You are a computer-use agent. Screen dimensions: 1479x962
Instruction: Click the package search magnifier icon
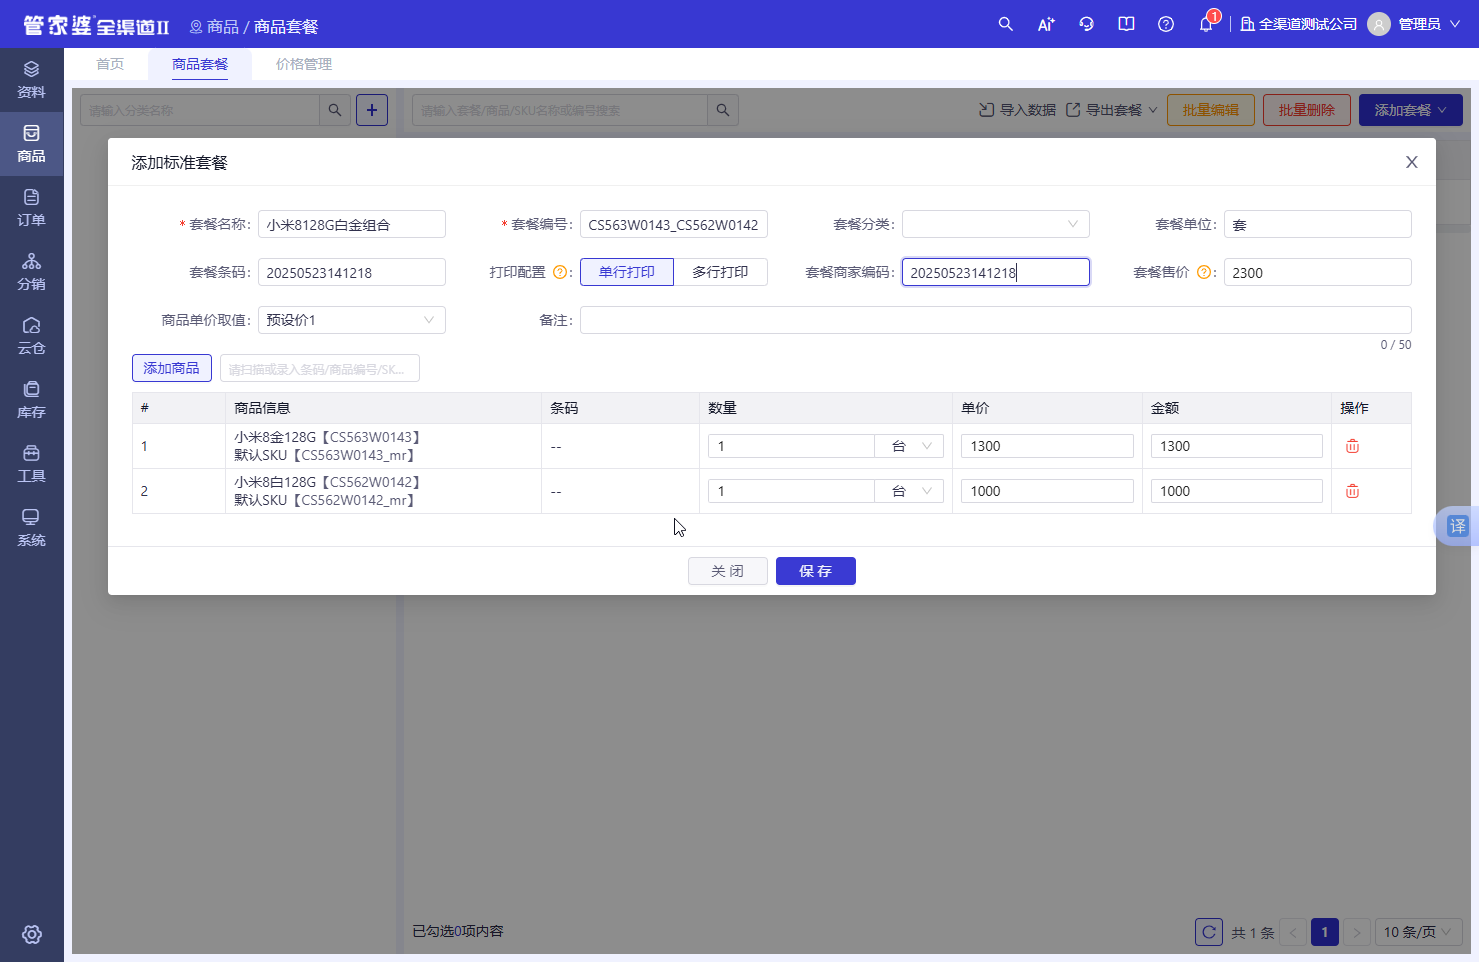click(723, 110)
